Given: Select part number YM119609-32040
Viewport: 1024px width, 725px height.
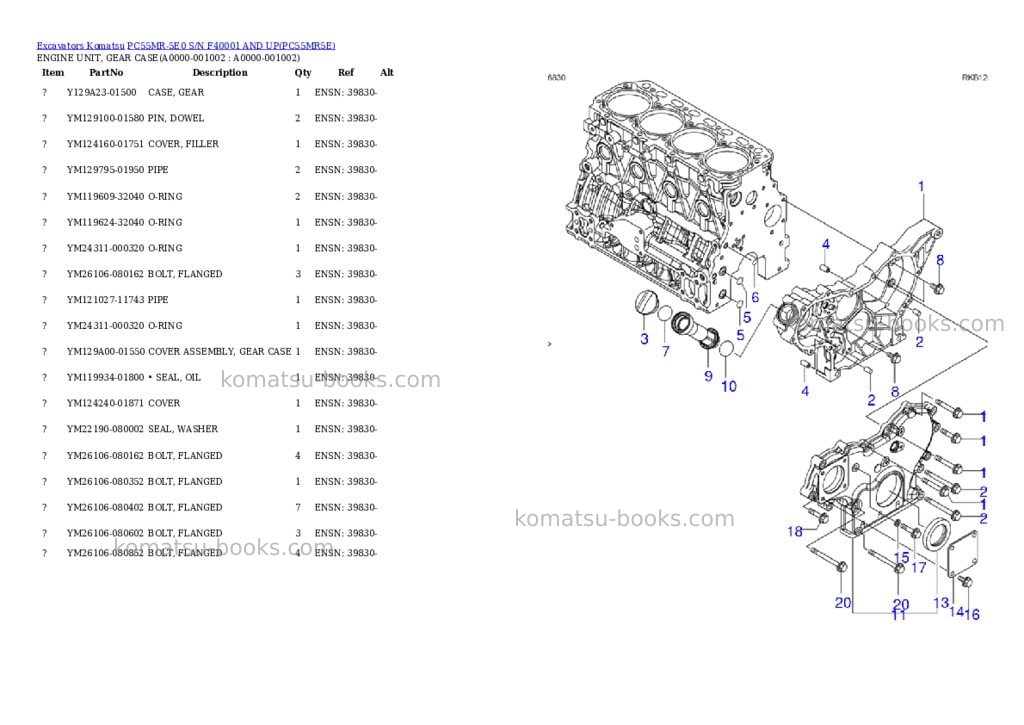Looking at the screenshot, I should coord(105,197).
